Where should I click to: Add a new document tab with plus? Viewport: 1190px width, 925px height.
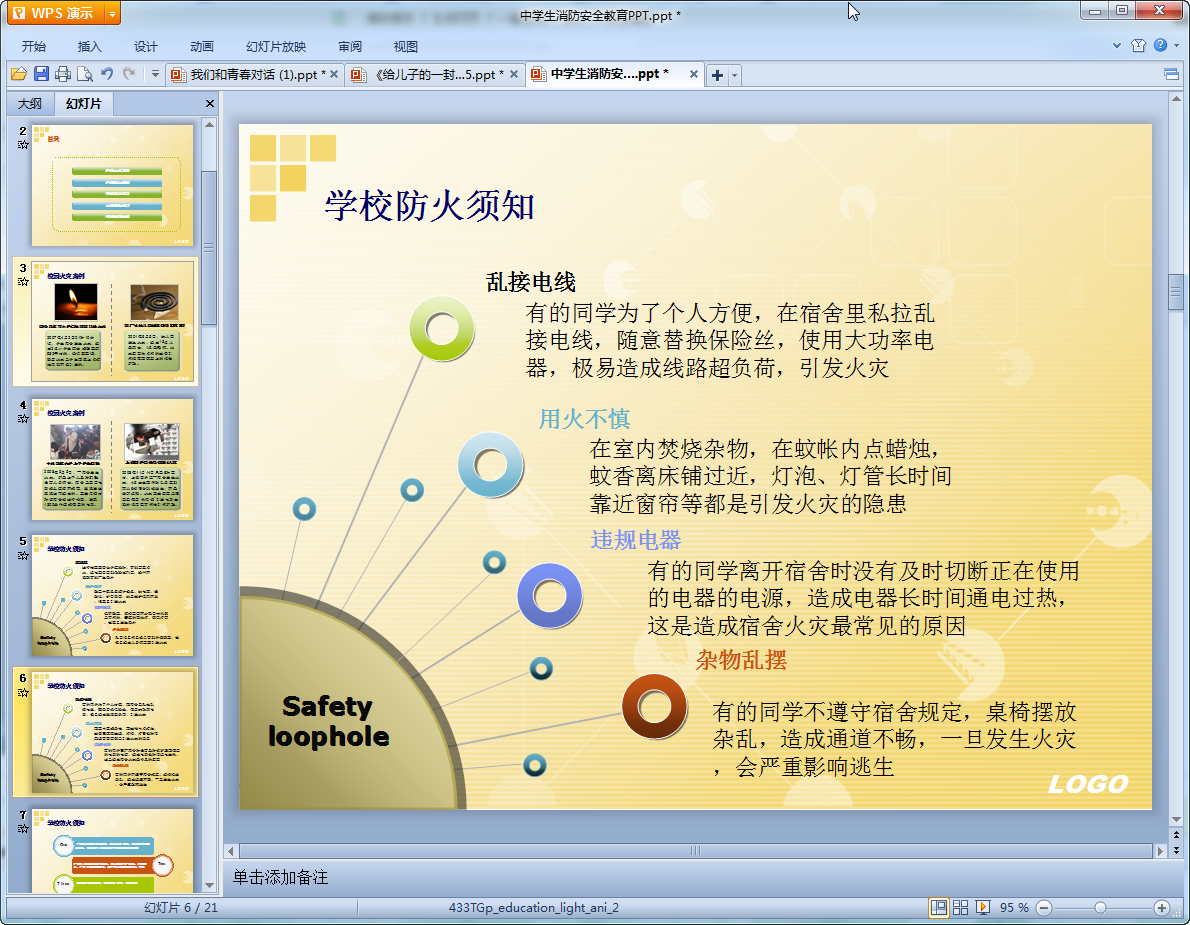pyautogui.click(x=717, y=75)
